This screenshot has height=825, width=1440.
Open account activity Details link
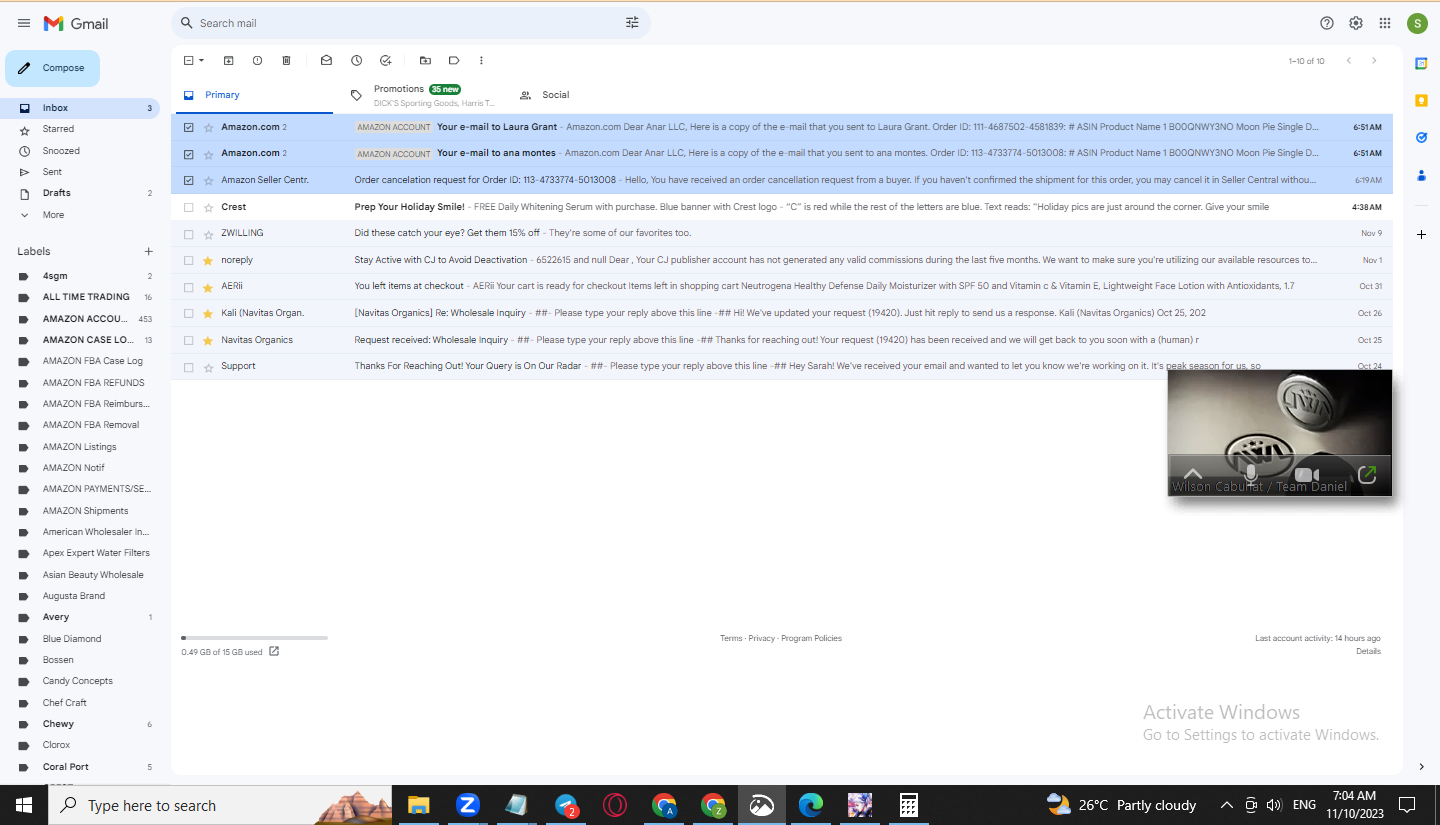tap(1368, 651)
